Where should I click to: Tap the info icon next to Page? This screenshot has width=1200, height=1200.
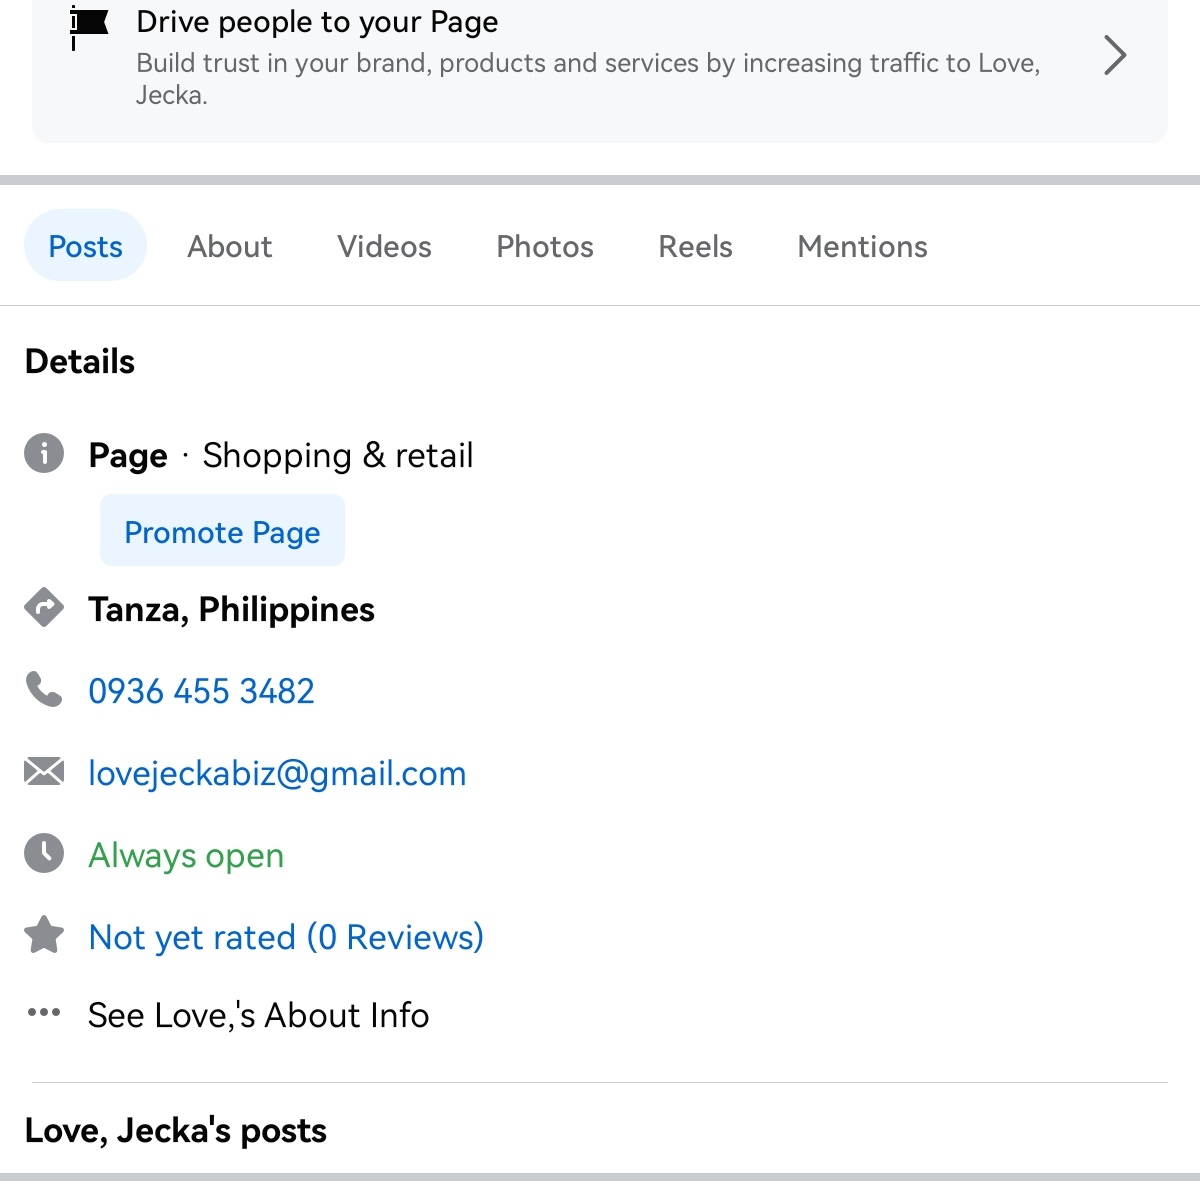(x=44, y=454)
